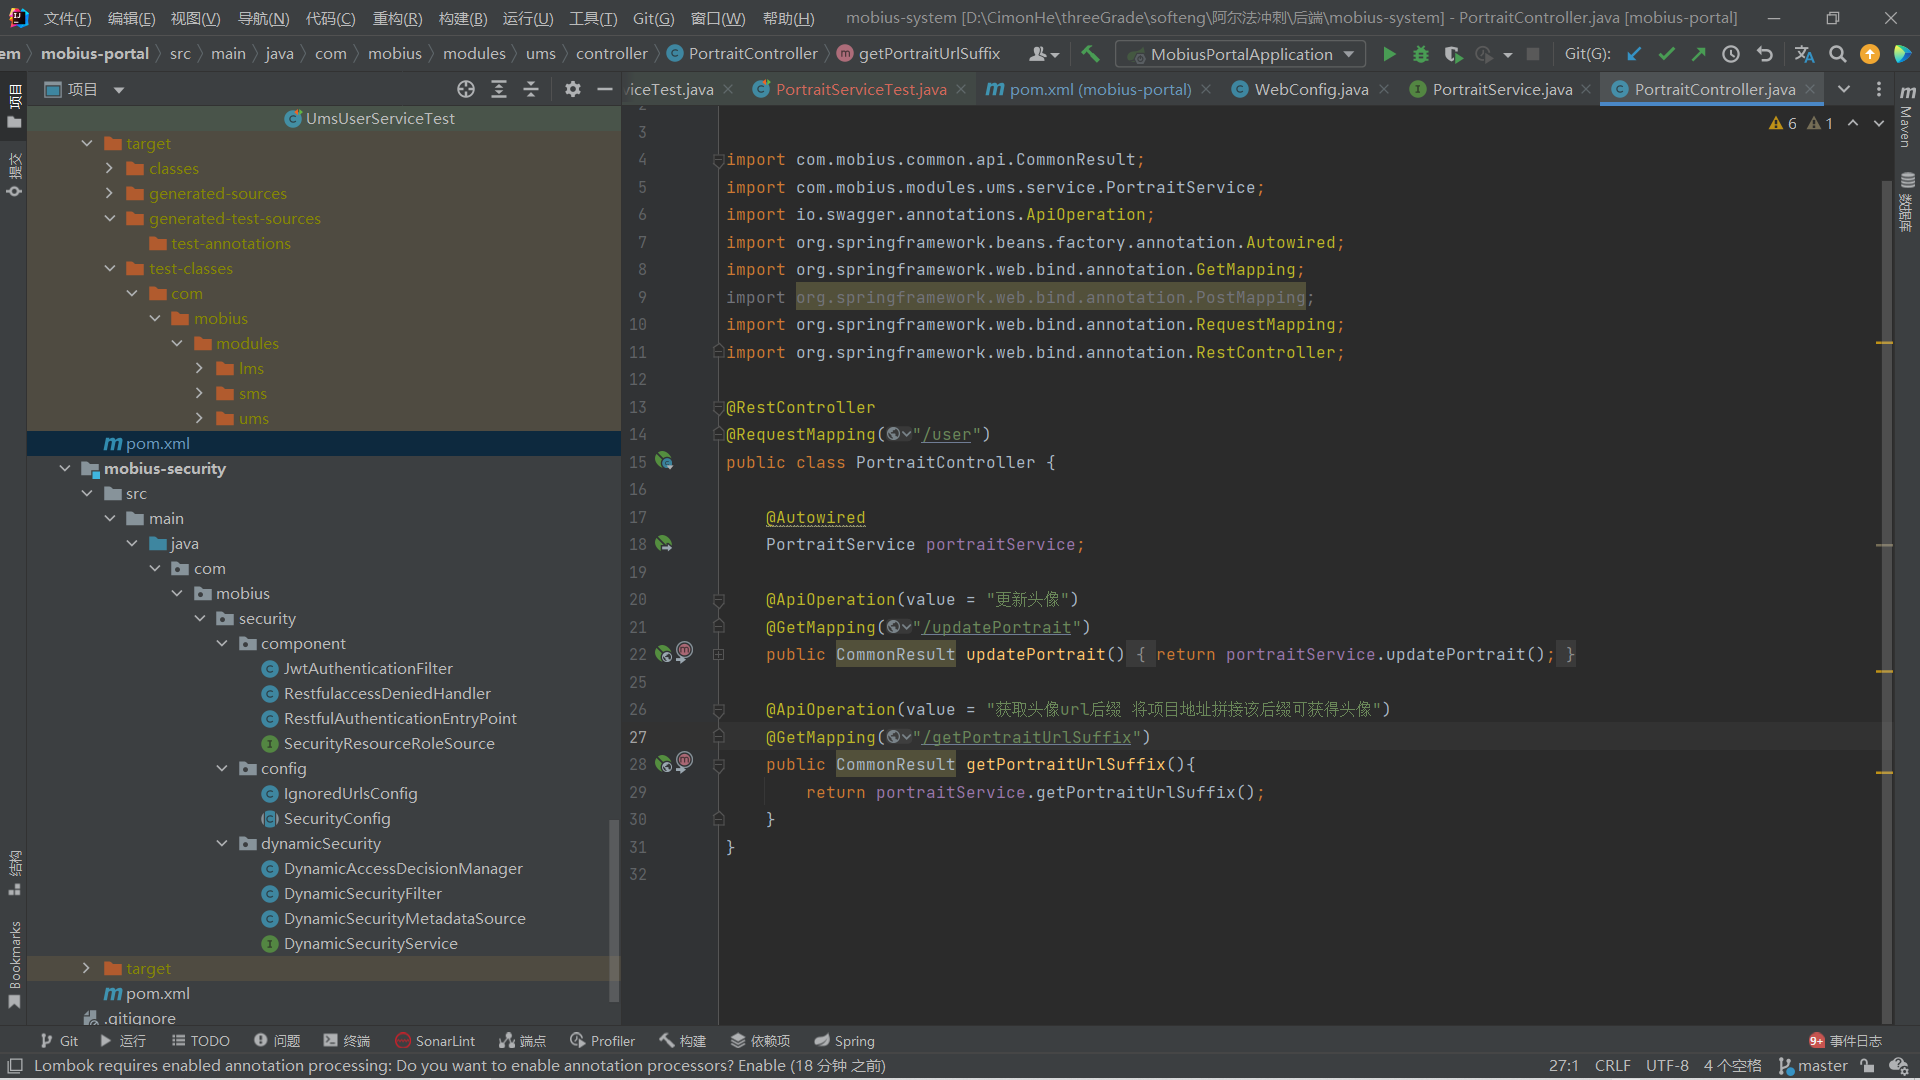Screen dimensions: 1920x1080
Task: Click the master Git branch widget
Action: pos(1813,1066)
